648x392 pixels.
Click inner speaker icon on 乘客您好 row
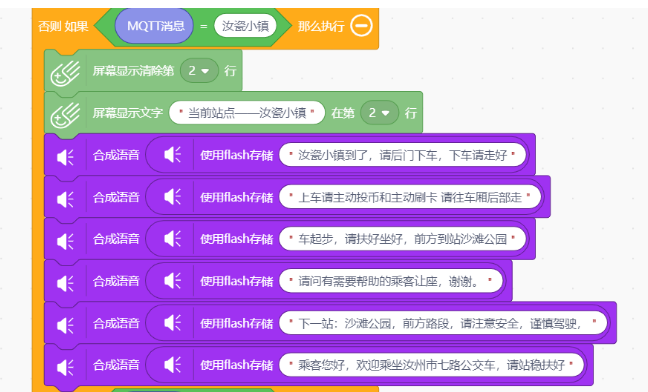(x=173, y=365)
